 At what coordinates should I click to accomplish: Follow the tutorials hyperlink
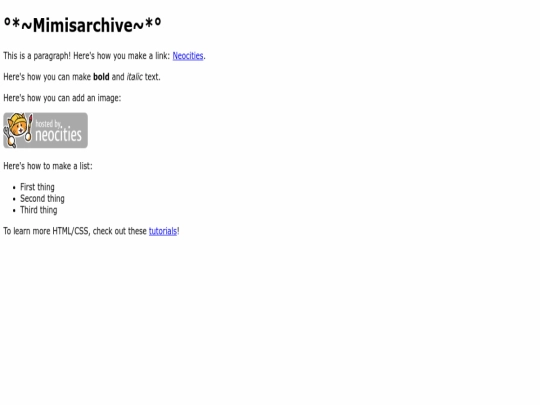point(163,231)
